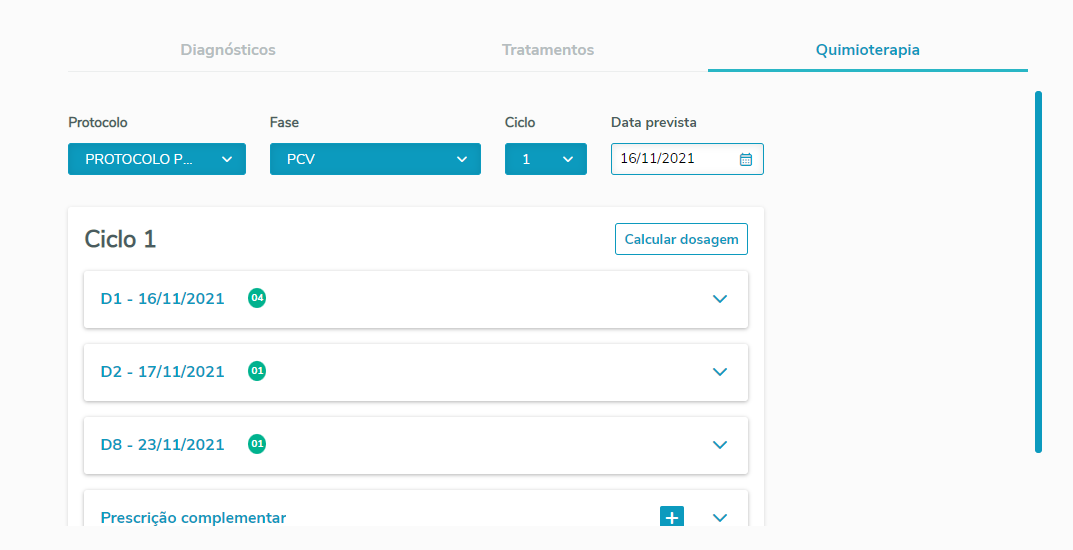Click the plus icon in Prescrição complementar
1073x550 pixels.
point(672,517)
